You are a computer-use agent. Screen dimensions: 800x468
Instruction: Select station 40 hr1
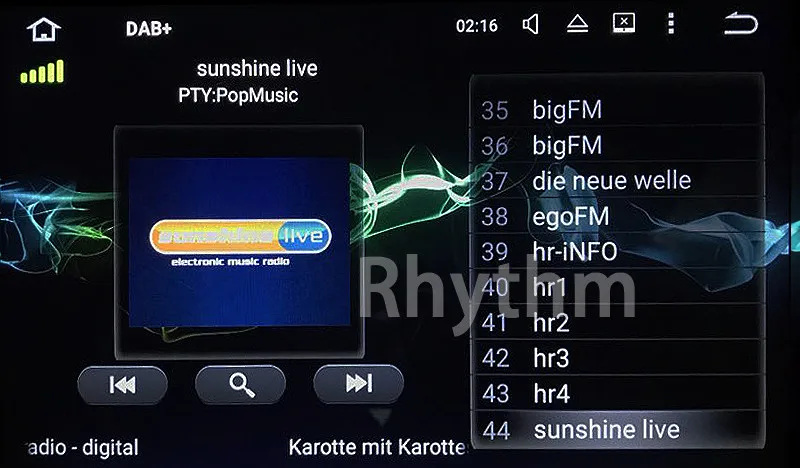coord(617,287)
